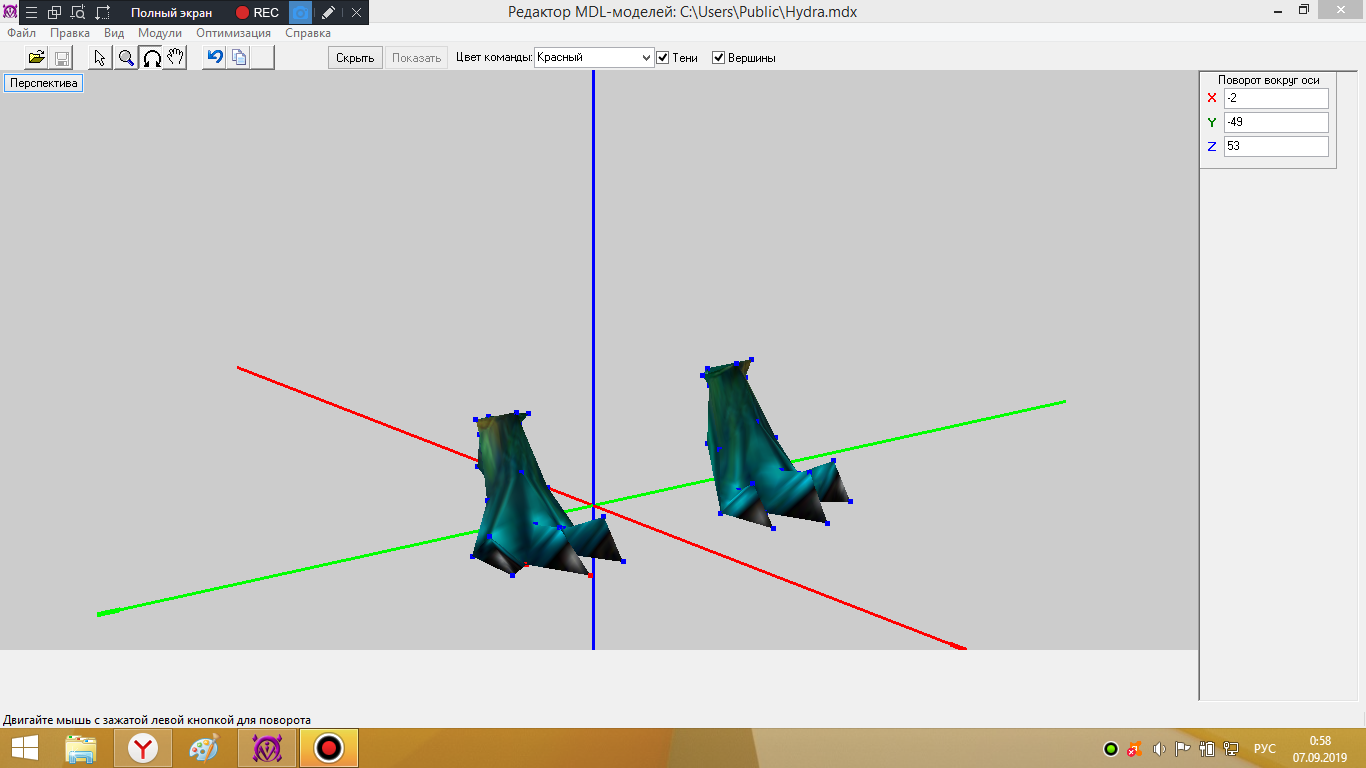The height and width of the screenshot is (768, 1366).
Task: Click the recorder window-capture mode icon
Action: pyautogui.click(x=55, y=13)
